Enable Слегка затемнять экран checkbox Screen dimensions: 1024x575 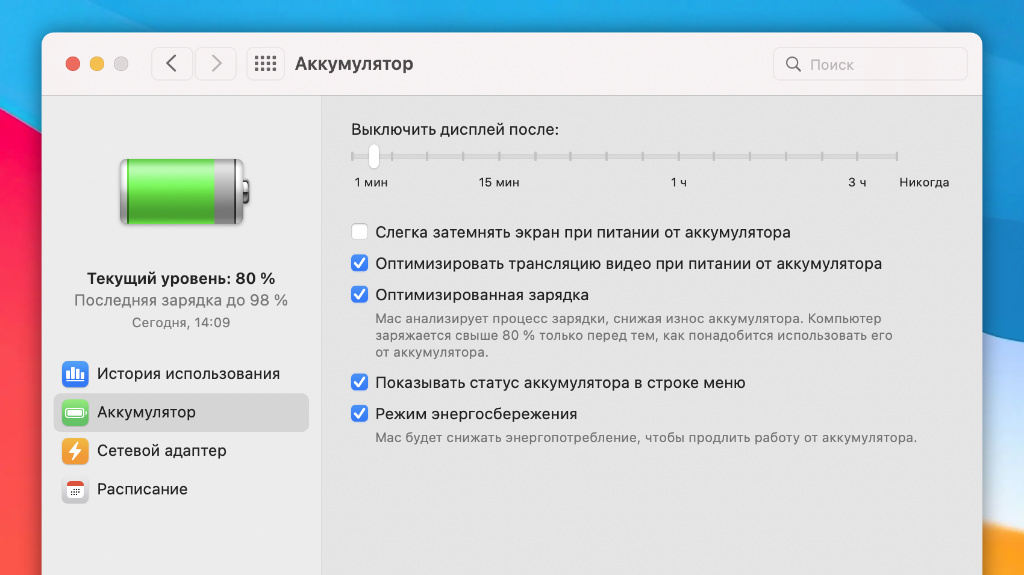pyautogui.click(x=359, y=232)
